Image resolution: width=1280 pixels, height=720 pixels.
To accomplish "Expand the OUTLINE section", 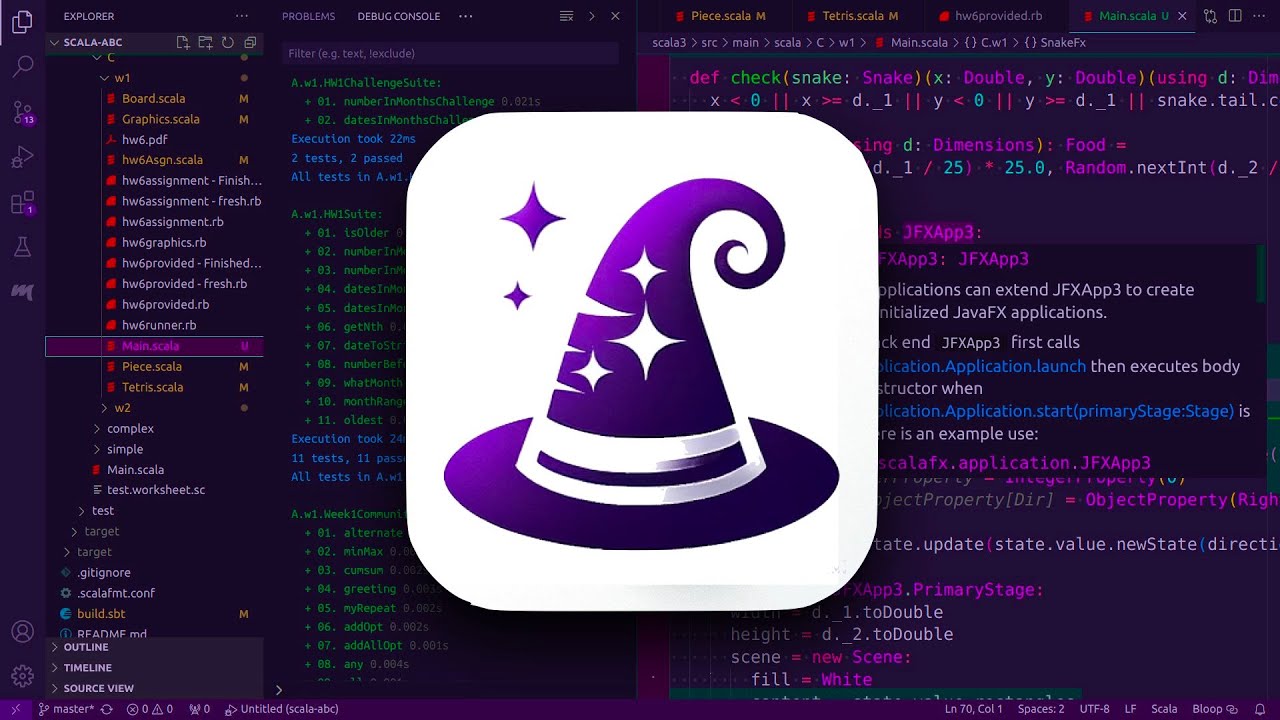I will coord(154,647).
